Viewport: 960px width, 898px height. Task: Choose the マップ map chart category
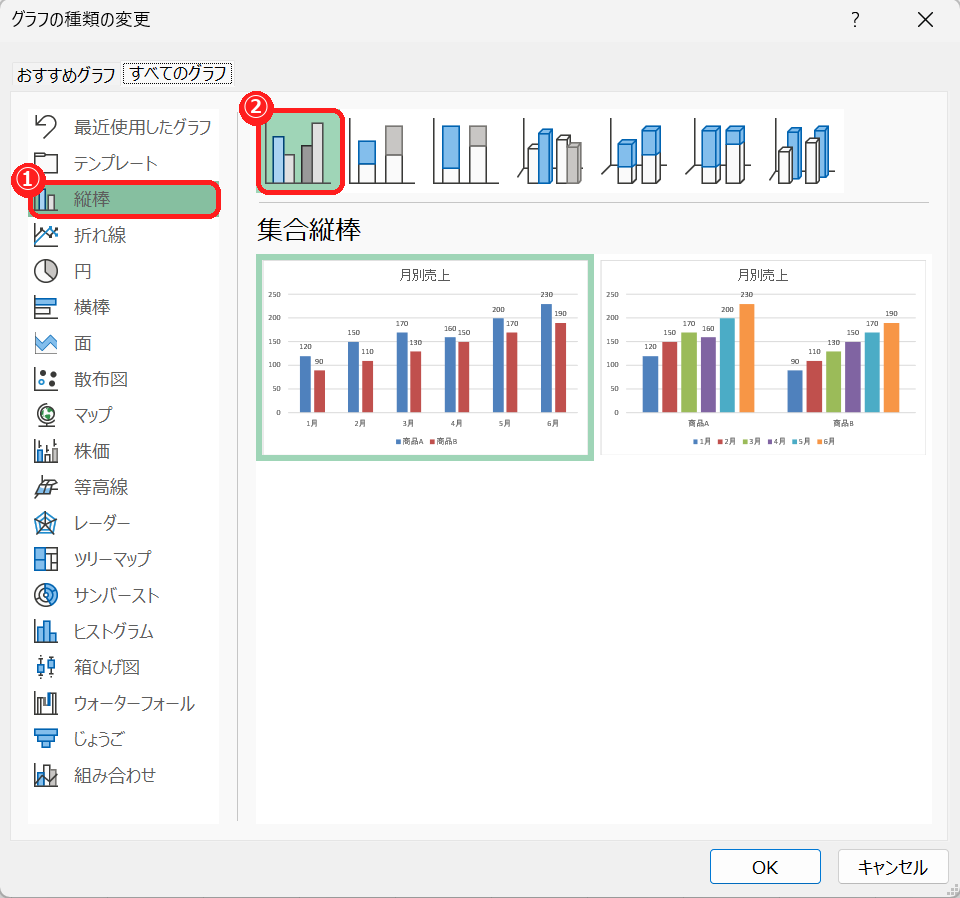[123, 415]
